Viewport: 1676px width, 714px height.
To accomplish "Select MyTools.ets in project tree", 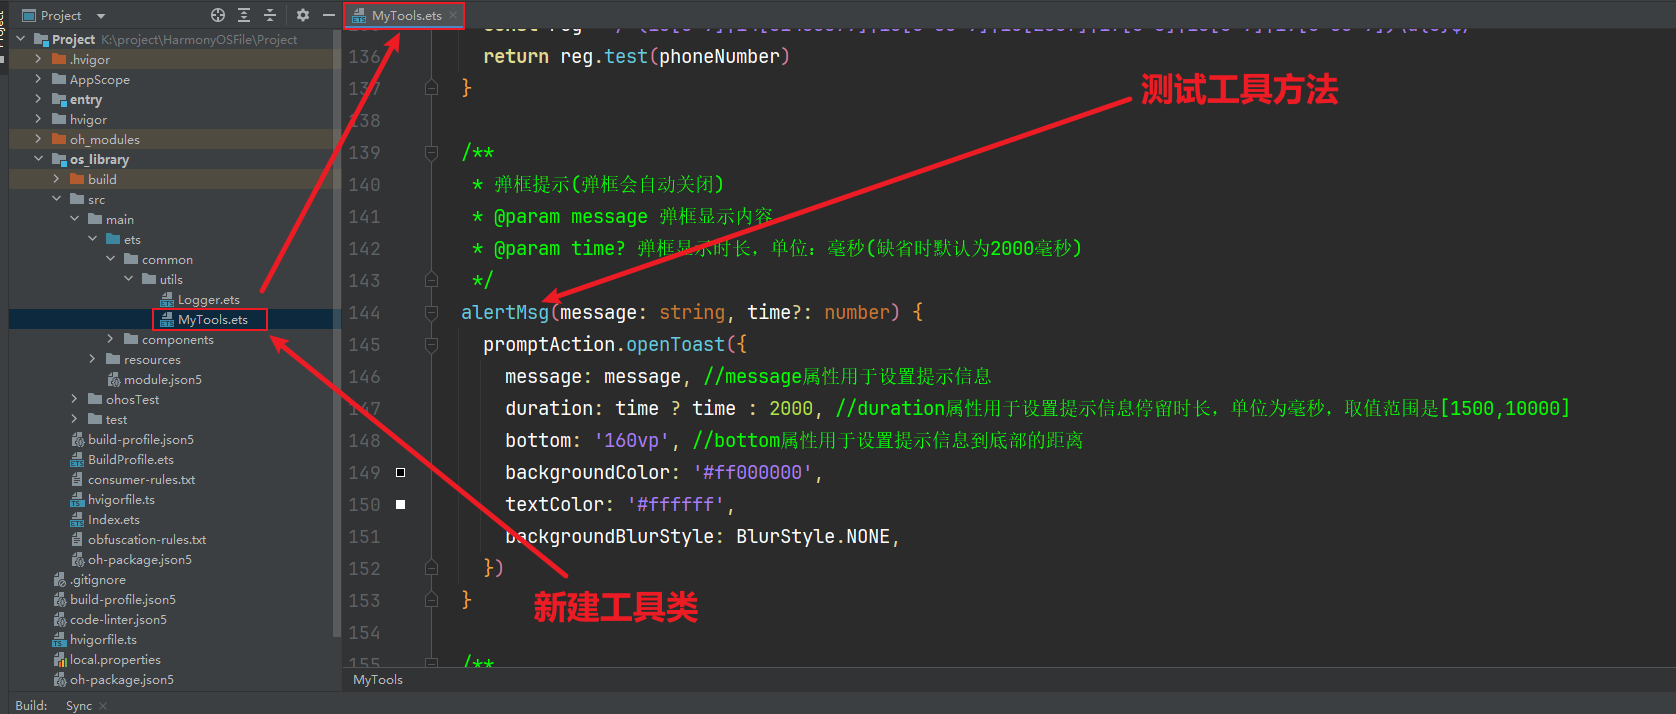I will point(213,320).
